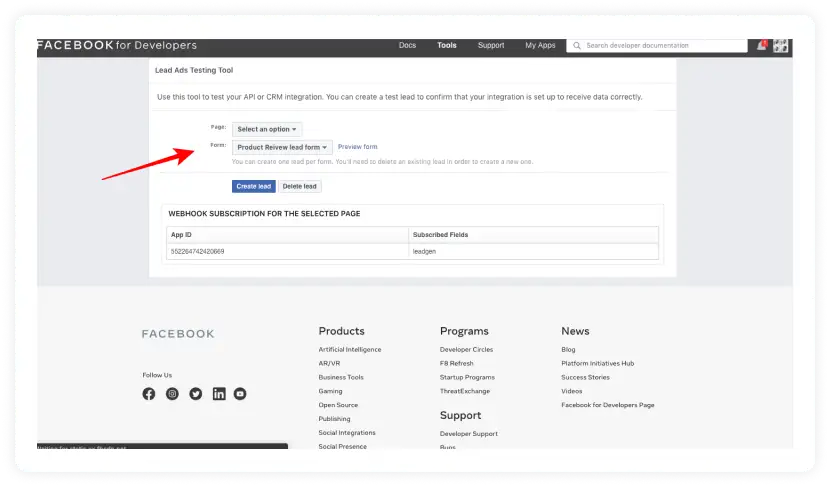Open the Docs menu
This screenshot has height=487, width=830.
(407, 46)
